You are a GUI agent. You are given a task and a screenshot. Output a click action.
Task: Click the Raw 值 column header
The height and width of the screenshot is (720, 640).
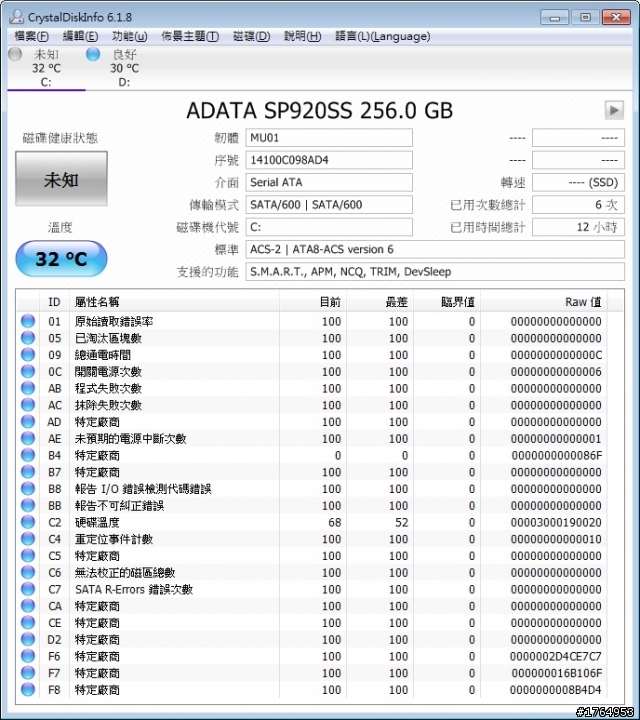[544, 302]
